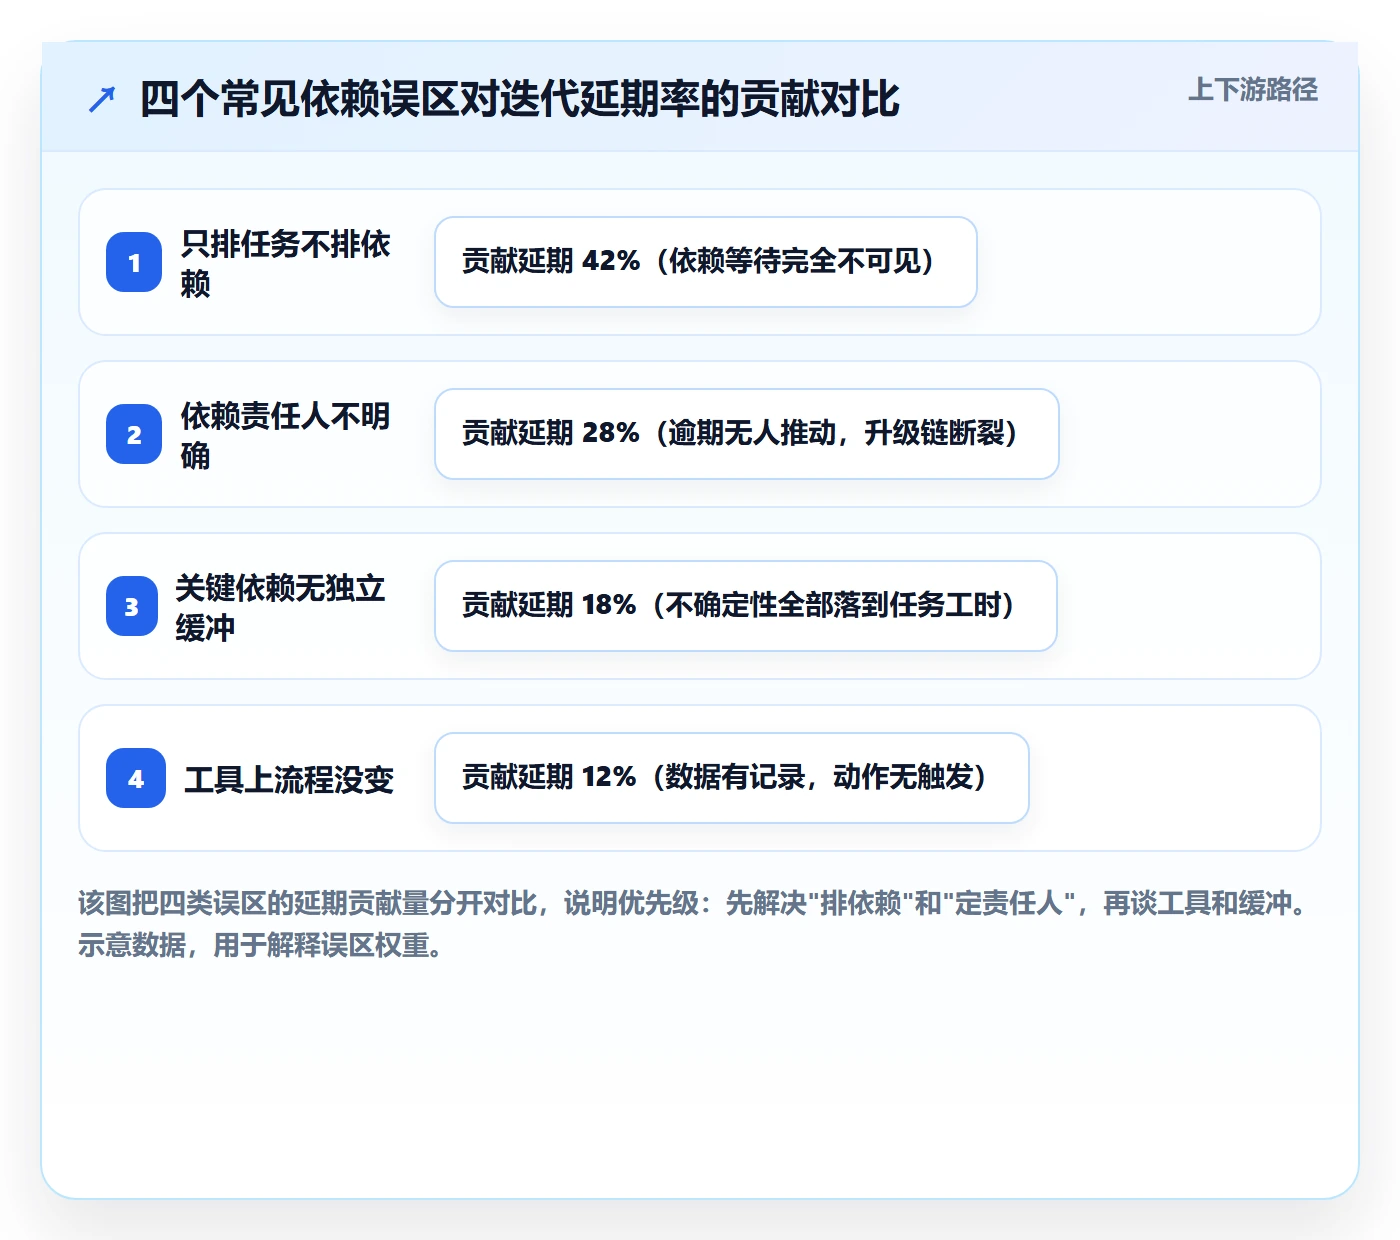Click the 贡献延期 12% value box

(x=732, y=778)
